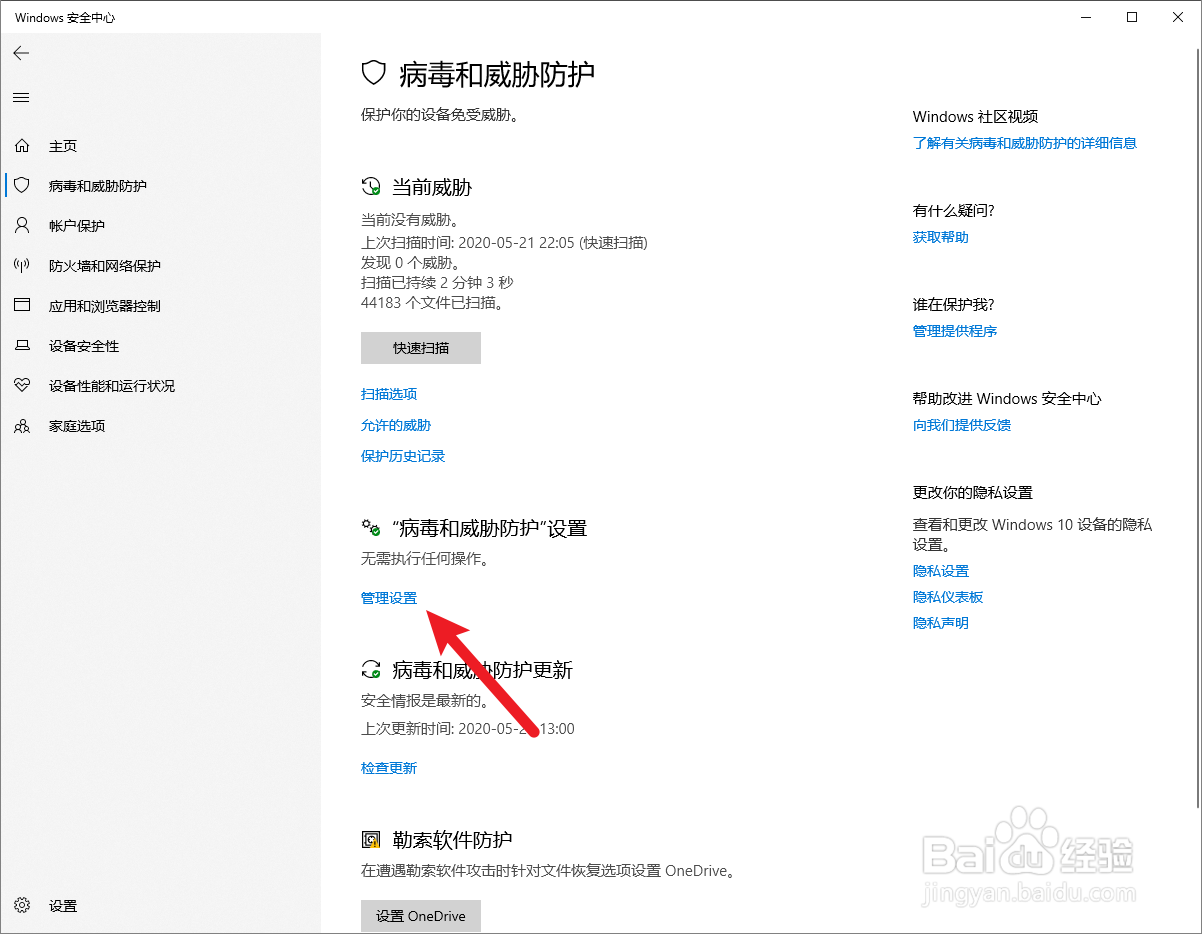Click the shield icon for 病毒和威胁防护
The width and height of the screenshot is (1202, 934).
[22, 186]
